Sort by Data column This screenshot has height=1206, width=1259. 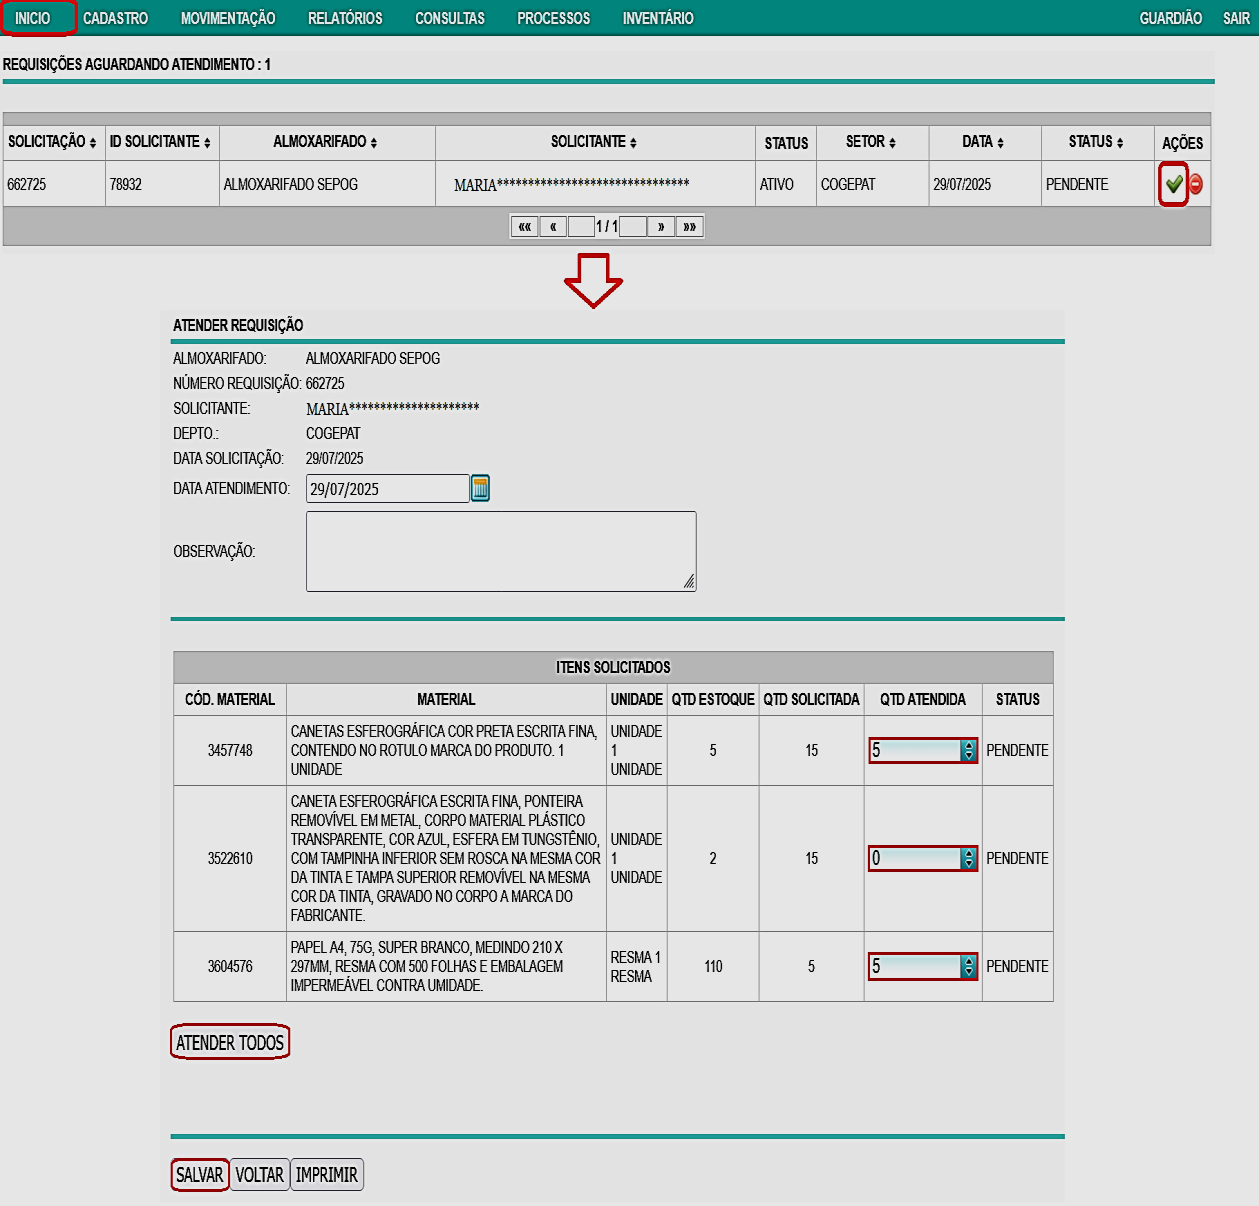(984, 142)
